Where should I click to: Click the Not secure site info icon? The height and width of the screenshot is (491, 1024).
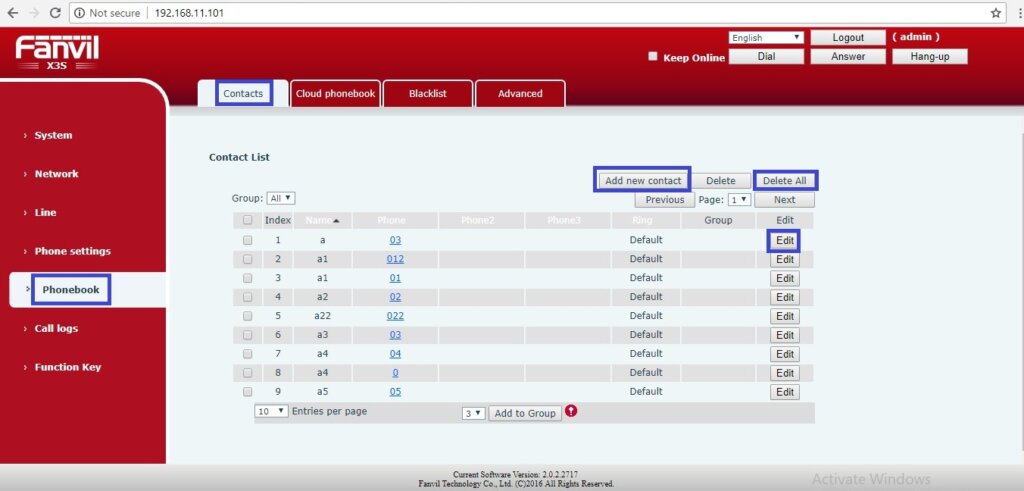click(79, 13)
